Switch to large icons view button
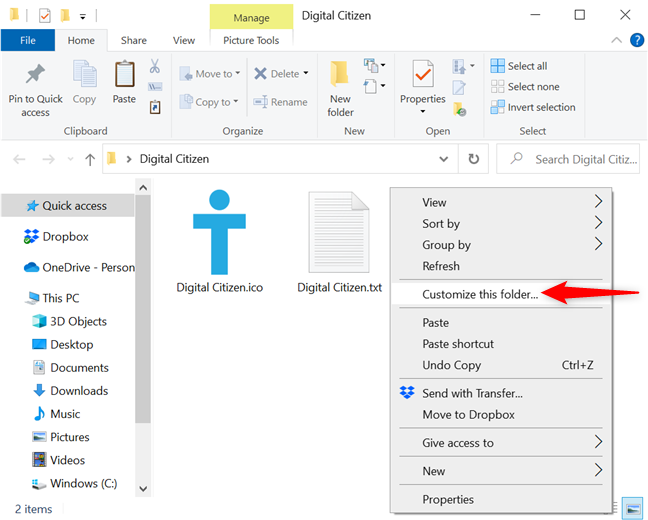The image size is (648, 520). click(x=633, y=508)
